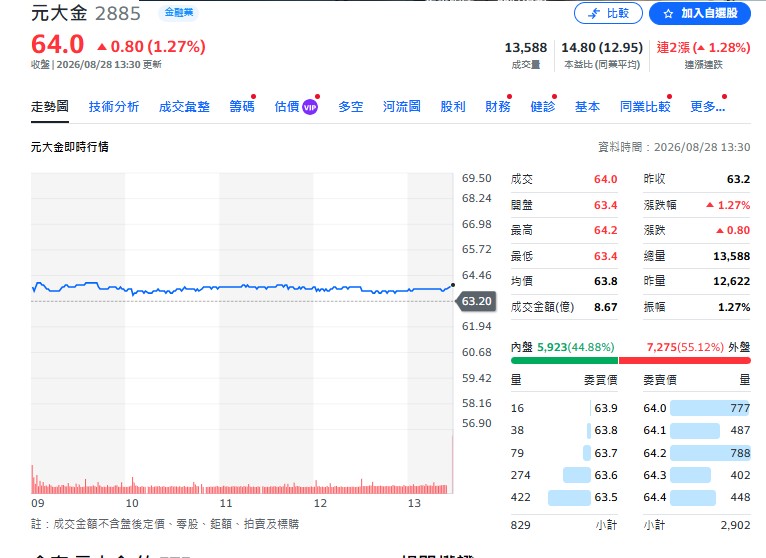Click bid price 63.9 row
This screenshot has width=766, height=558.
pyautogui.click(x=564, y=408)
